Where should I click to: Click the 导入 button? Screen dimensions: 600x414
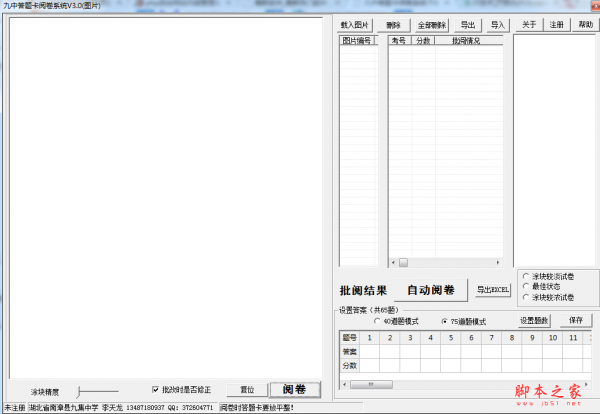coord(498,25)
